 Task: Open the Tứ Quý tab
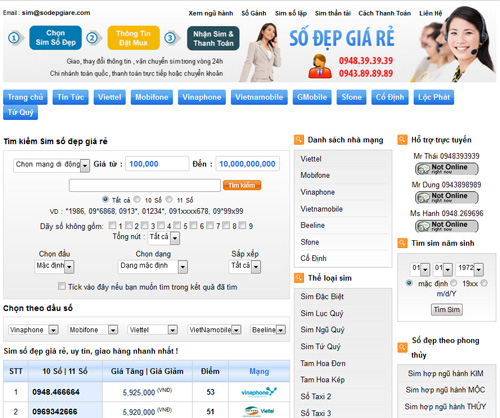[21, 112]
